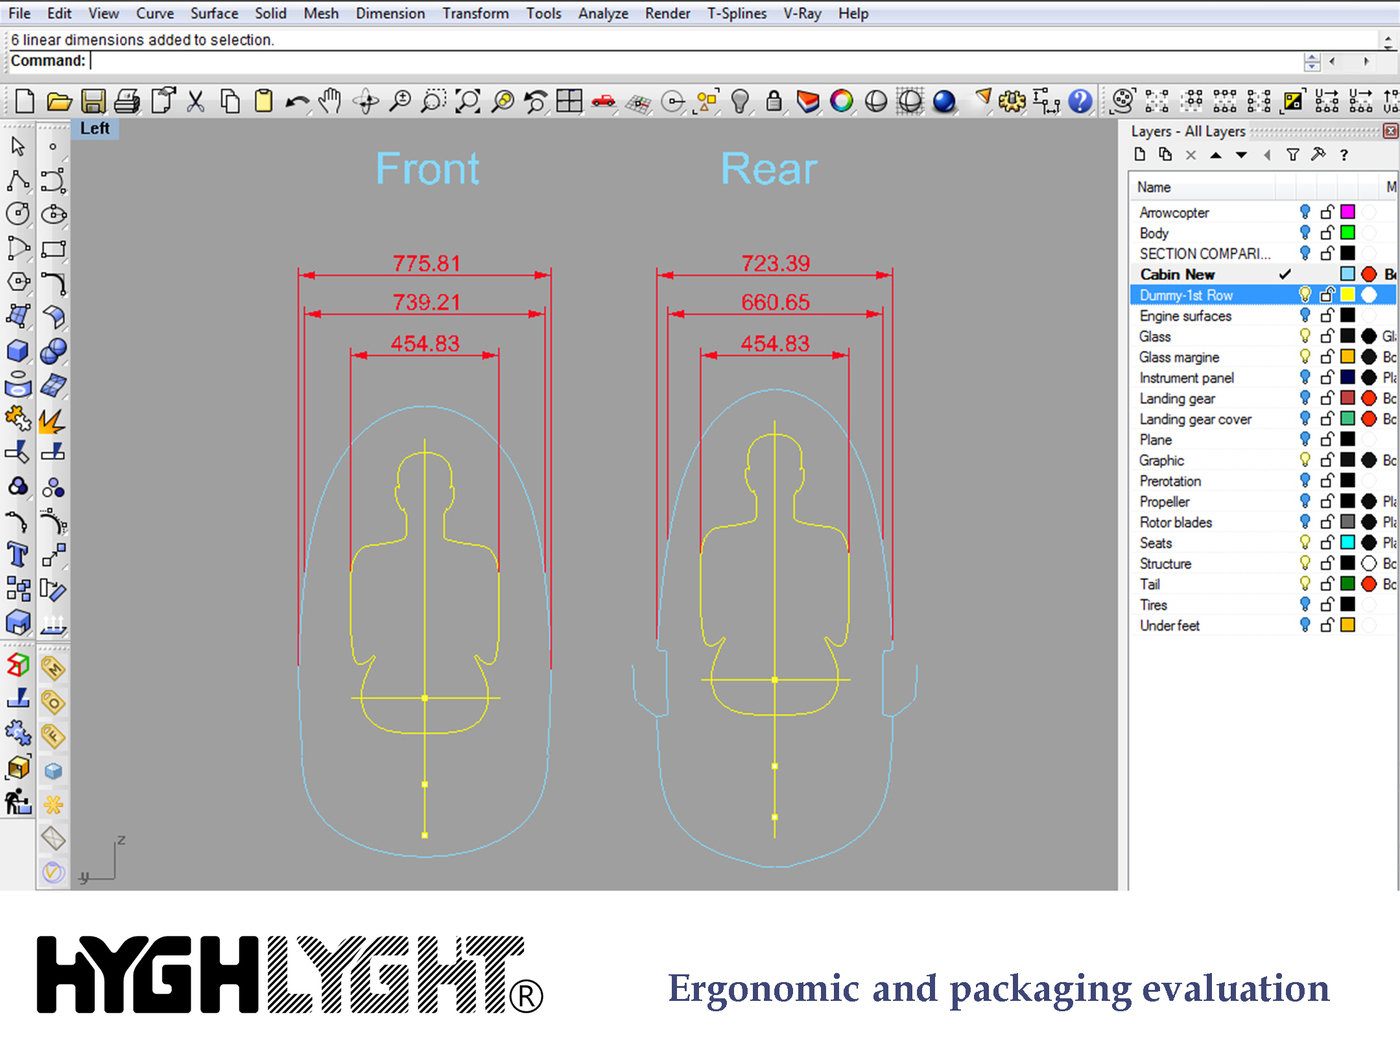Select the Pan view tool
This screenshot has height=1056, width=1400.
(x=330, y=101)
